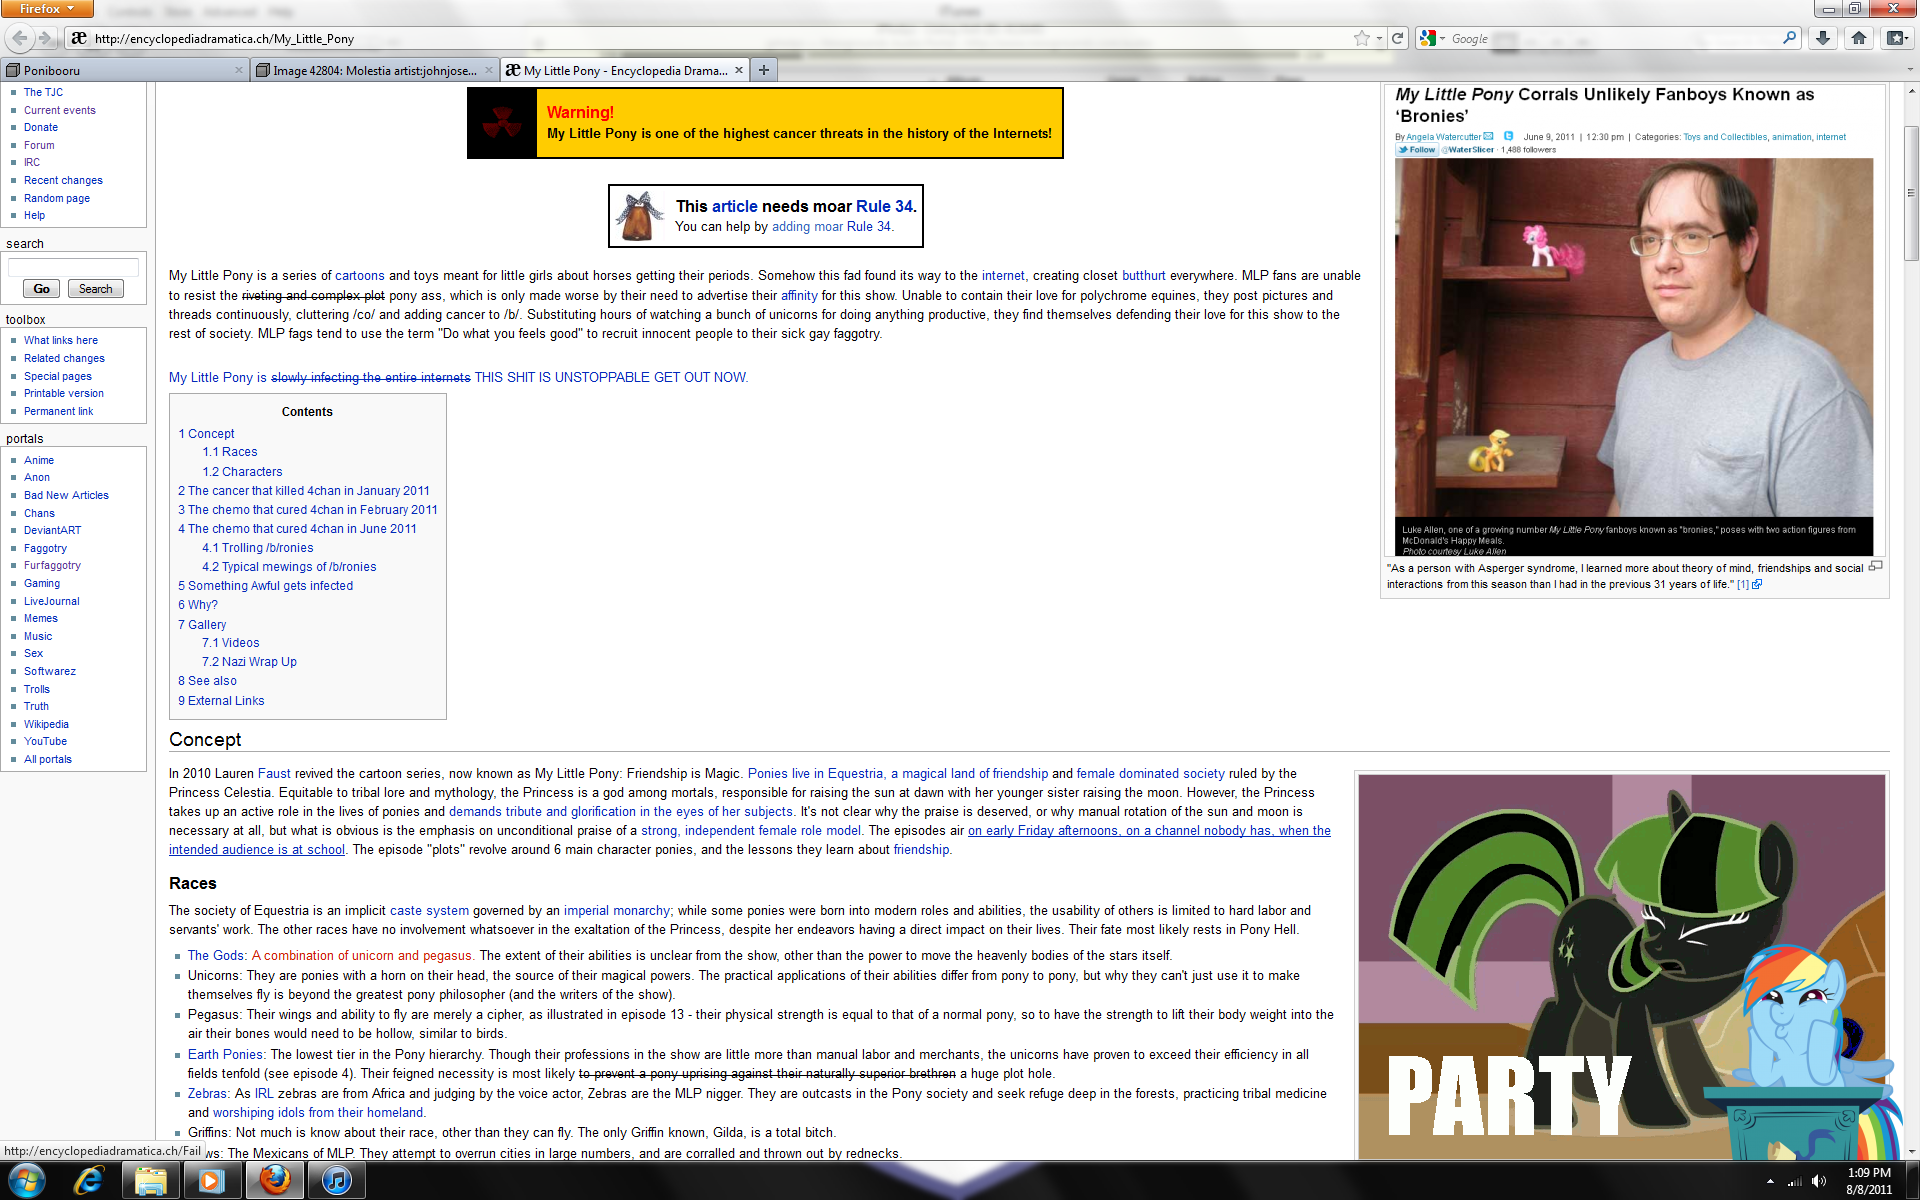Open the Recent changes sidebar link
The height and width of the screenshot is (1200, 1920).
click(x=63, y=181)
